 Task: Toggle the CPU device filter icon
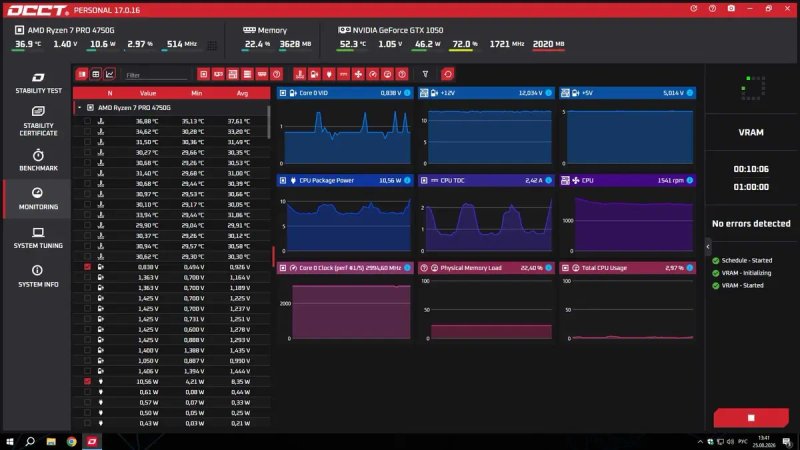tap(204, 74)
